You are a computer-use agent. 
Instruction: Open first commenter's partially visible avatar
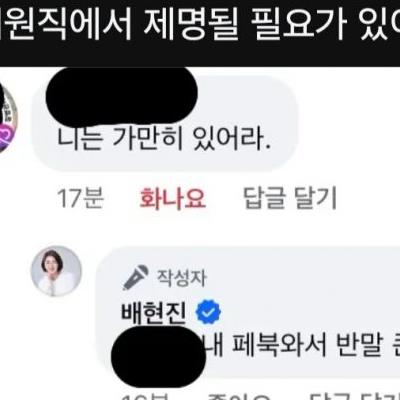click(7, 117)
